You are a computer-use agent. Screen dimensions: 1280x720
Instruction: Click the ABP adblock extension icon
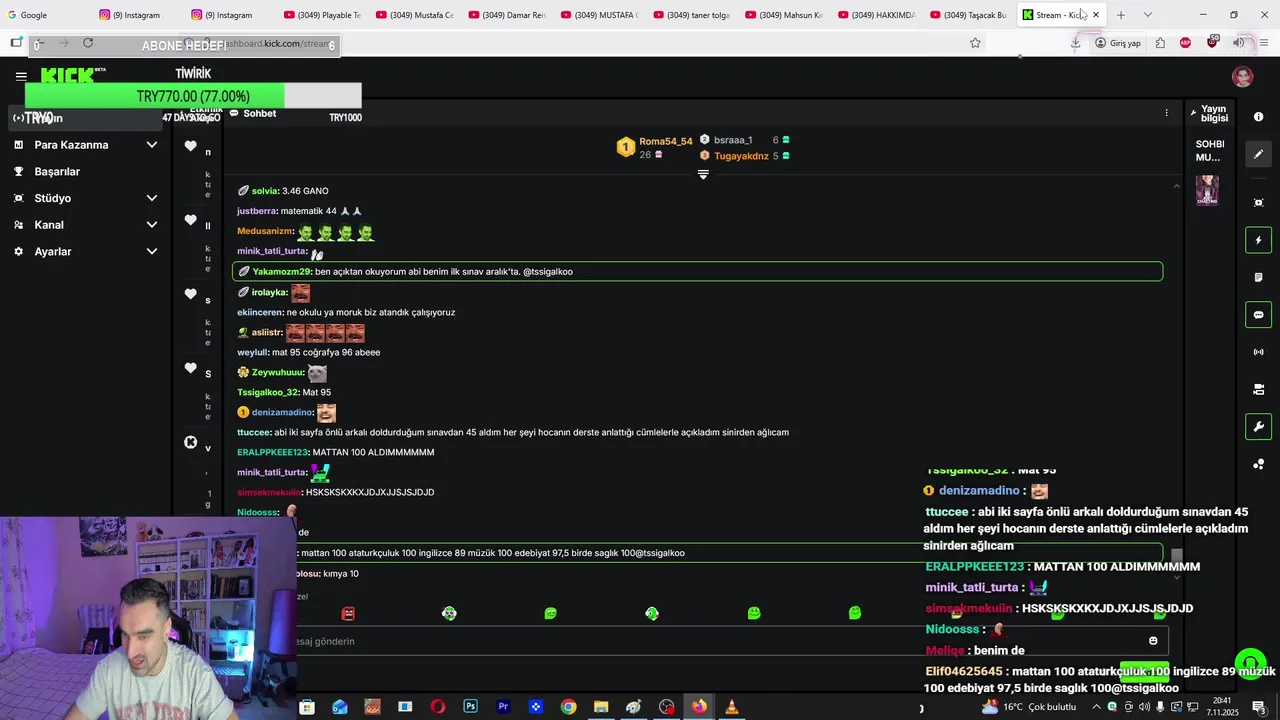(1185, 43)
